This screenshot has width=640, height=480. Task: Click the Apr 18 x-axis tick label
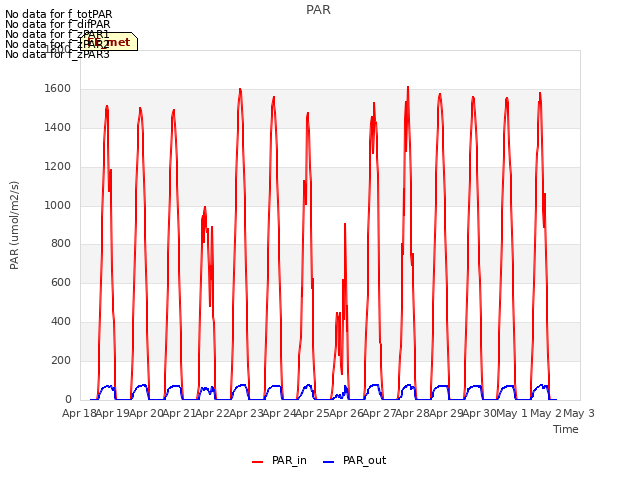coord(79,413)
